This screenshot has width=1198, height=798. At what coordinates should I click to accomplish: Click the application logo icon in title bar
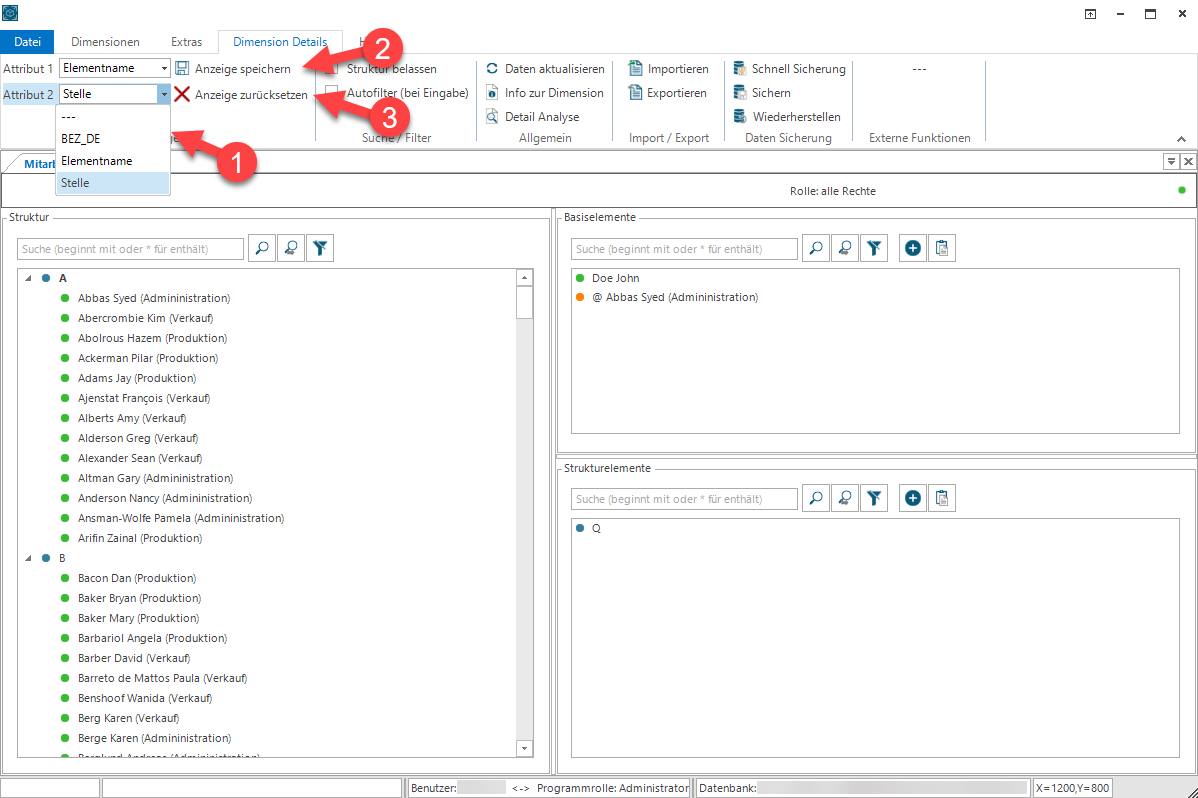10,13
